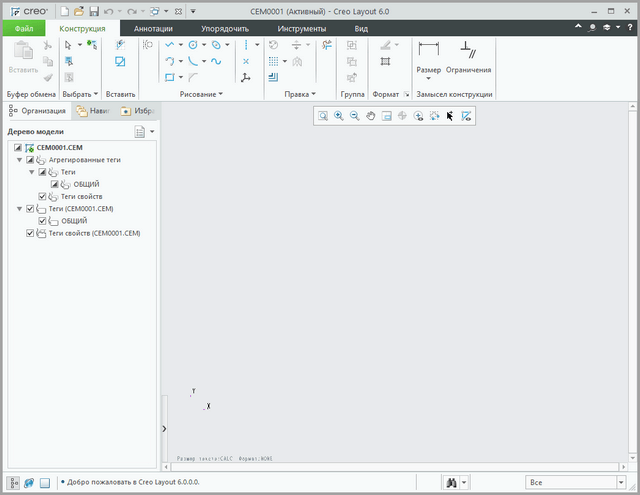This screenshot has width=640, height=495.
Task: Toggle checkbox for Теги (CEM0001.CEM)
Action: tap(30, 208)
